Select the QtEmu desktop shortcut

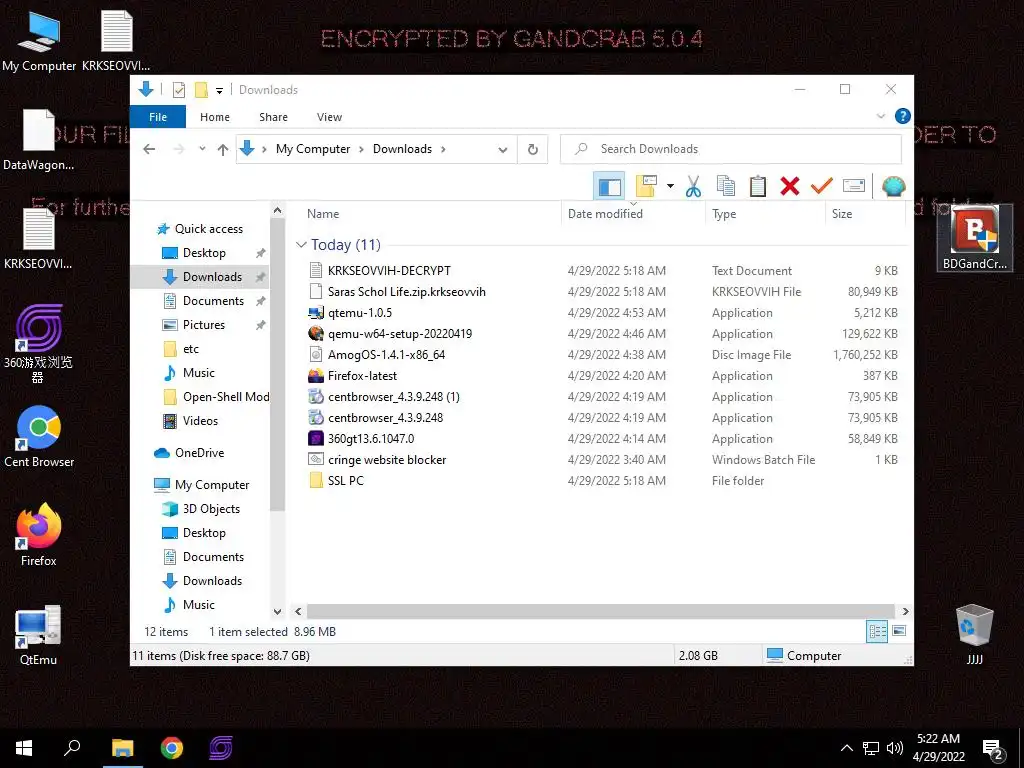(x=38, y=635)
